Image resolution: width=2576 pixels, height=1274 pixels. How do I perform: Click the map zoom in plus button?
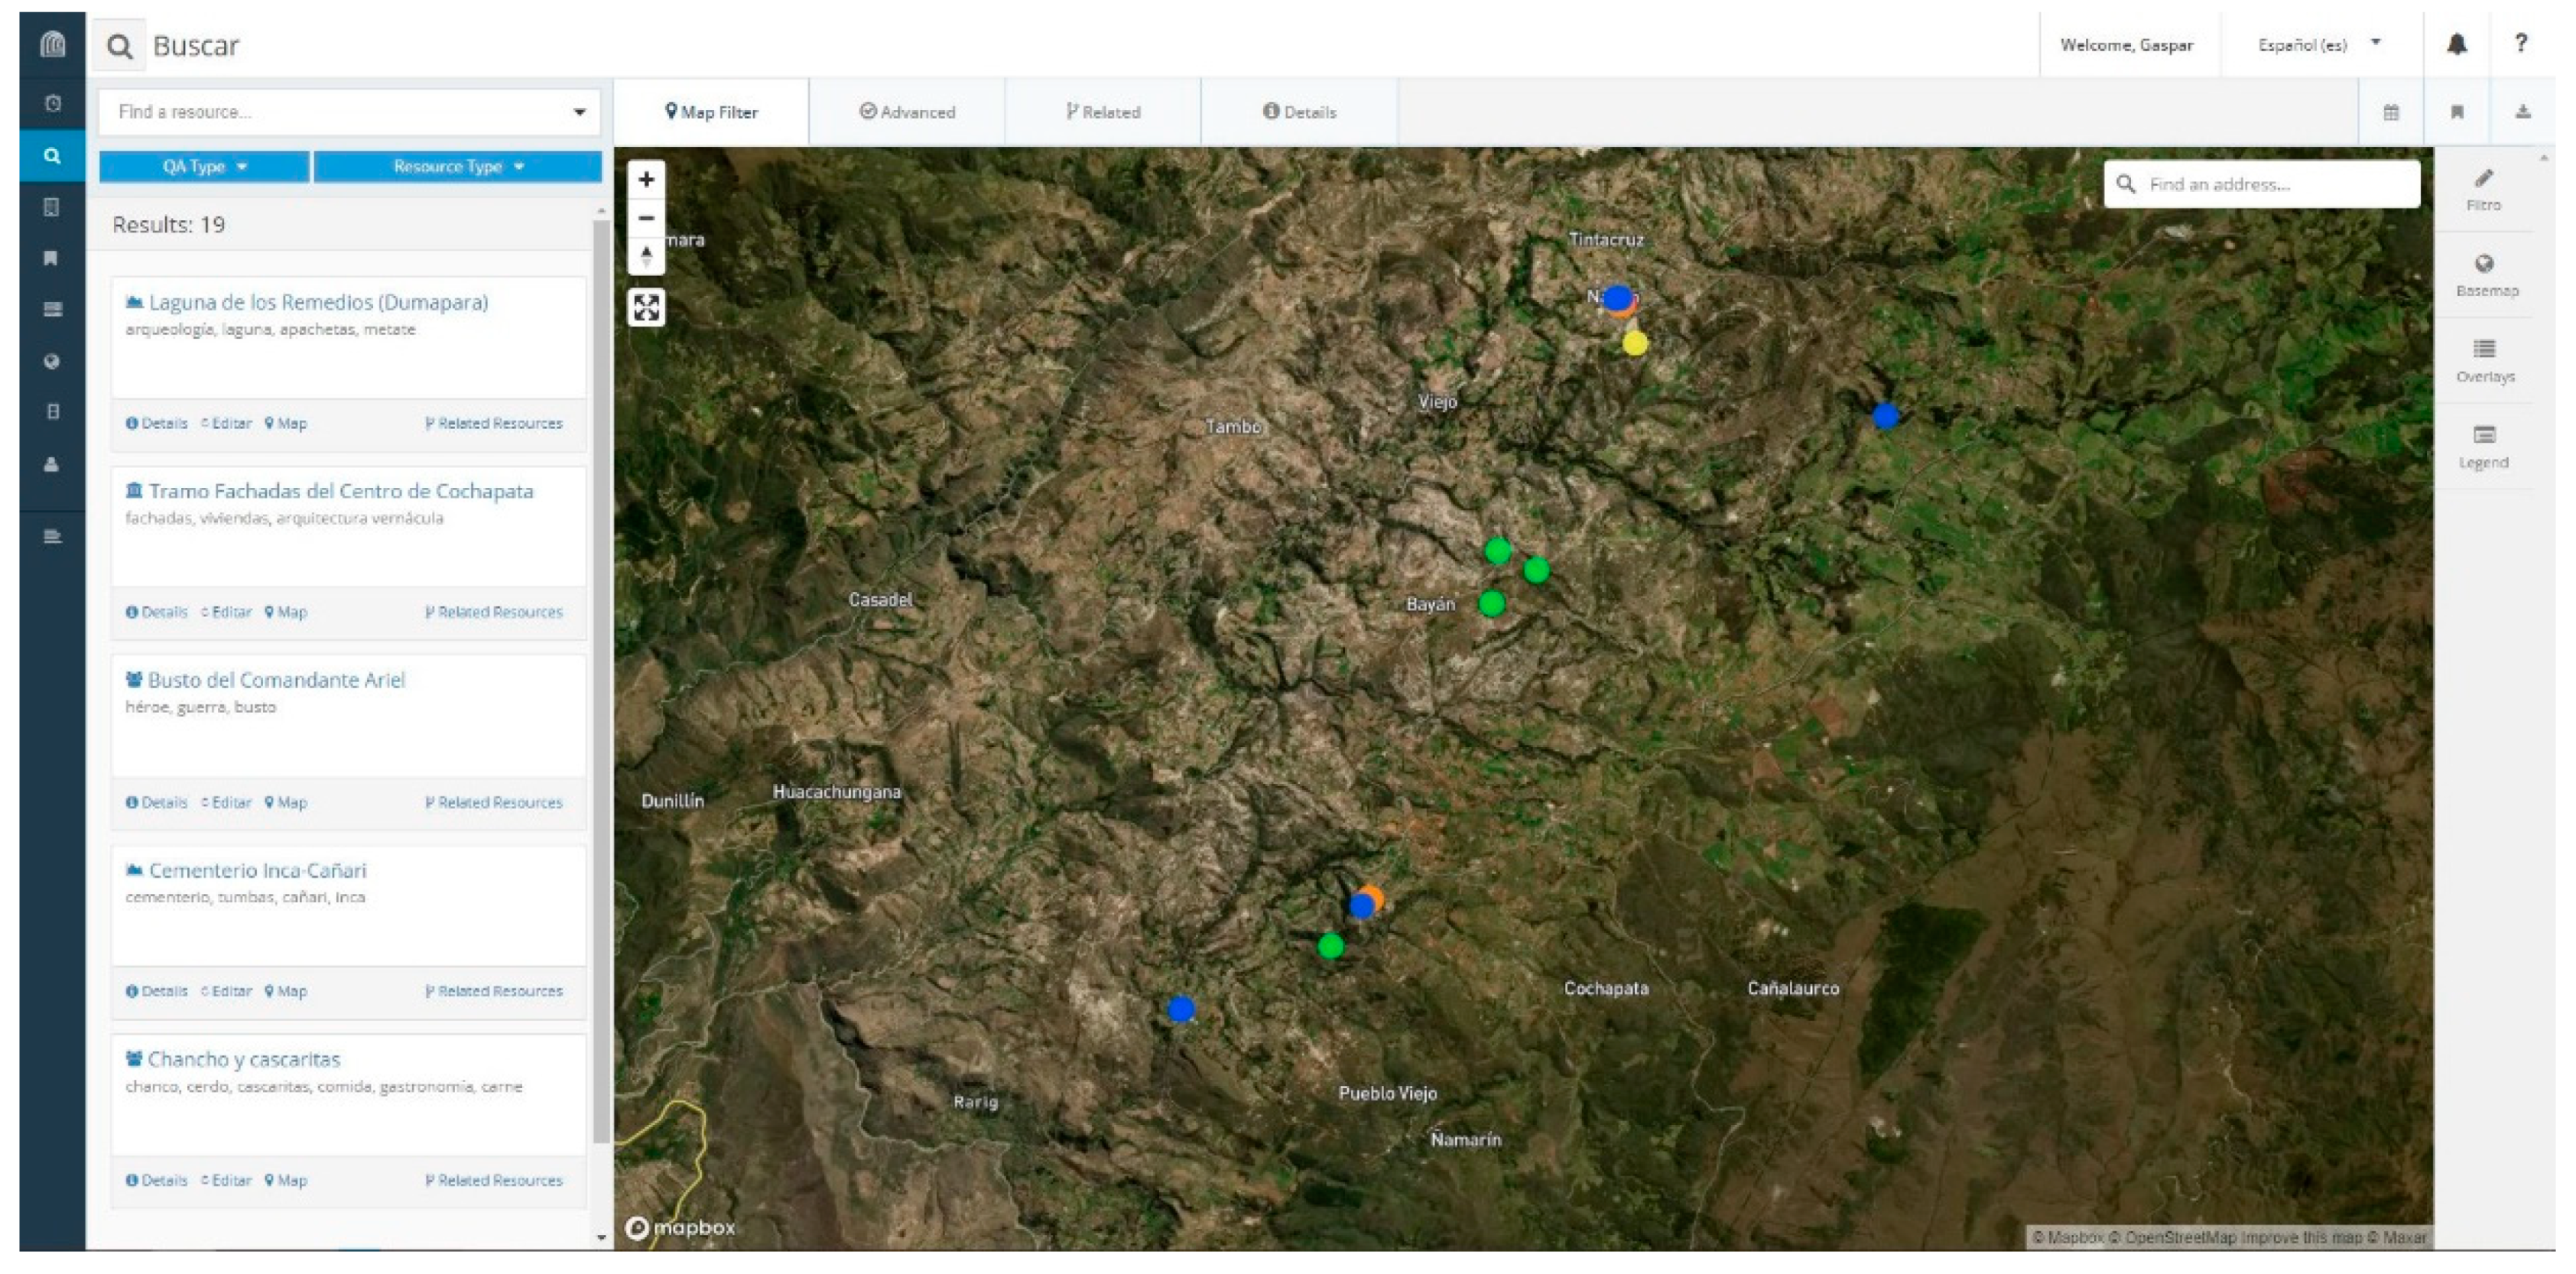coord(646,180)
